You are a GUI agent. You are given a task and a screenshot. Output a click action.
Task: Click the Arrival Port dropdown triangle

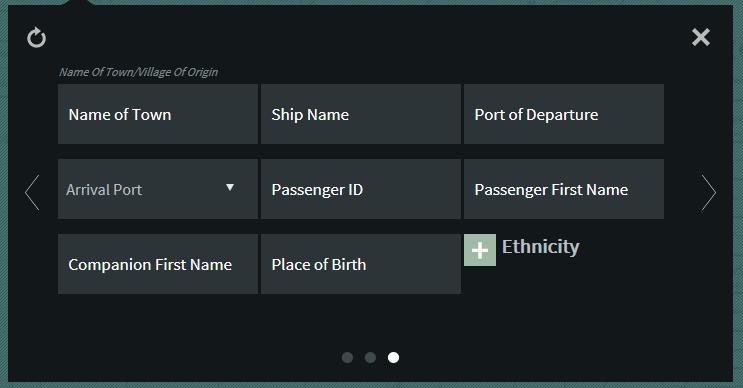(x=230, y=188)
